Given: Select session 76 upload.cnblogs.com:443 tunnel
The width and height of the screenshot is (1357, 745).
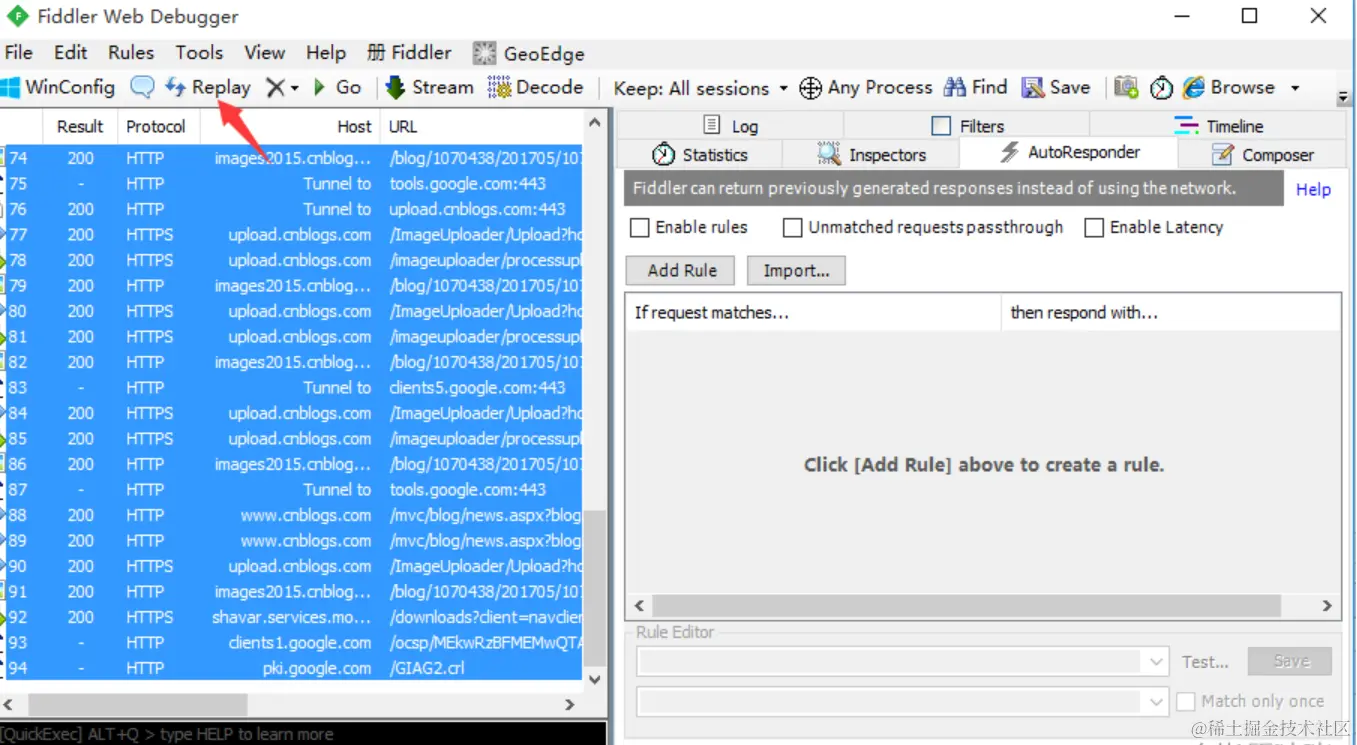Looking at the screenshot, I should click(291, 209).
